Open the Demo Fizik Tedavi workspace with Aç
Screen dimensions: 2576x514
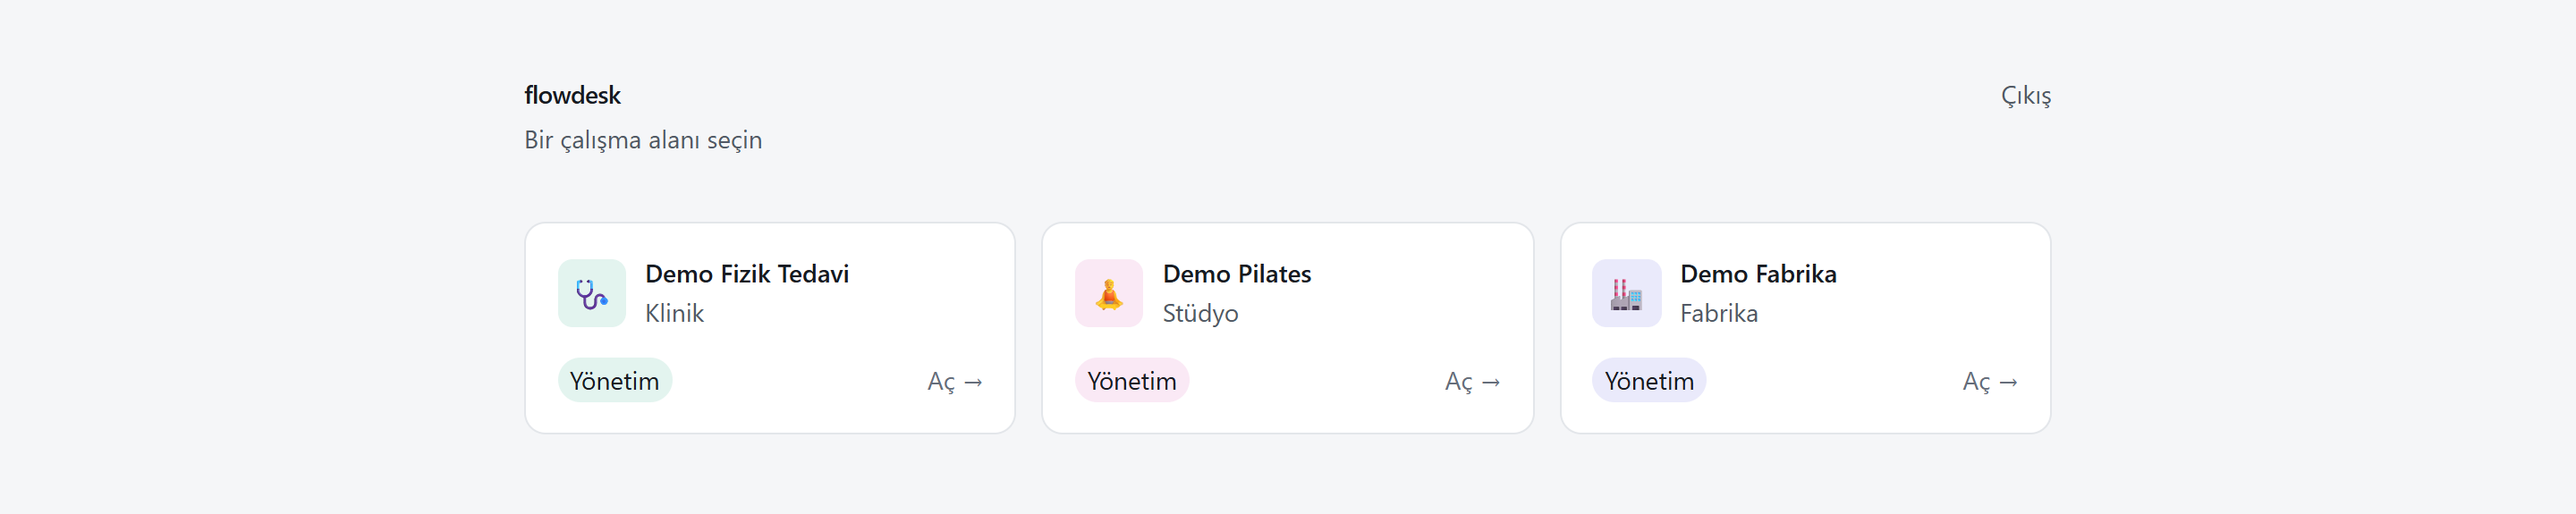pos(954,381)
